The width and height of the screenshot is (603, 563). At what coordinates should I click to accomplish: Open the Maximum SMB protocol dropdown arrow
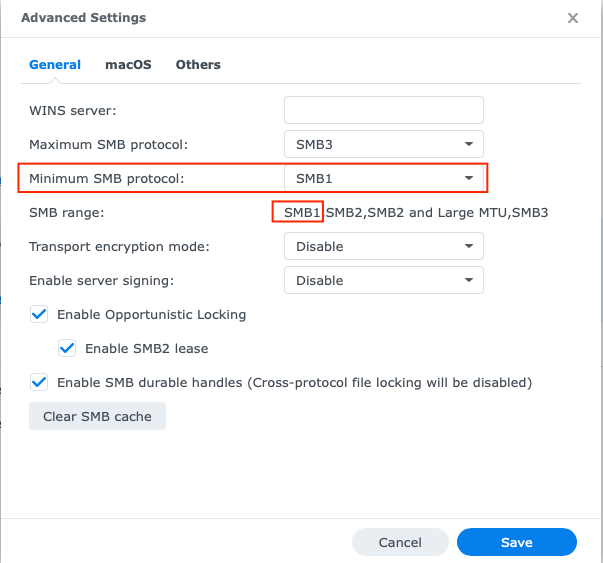click(x=468, y=144)
